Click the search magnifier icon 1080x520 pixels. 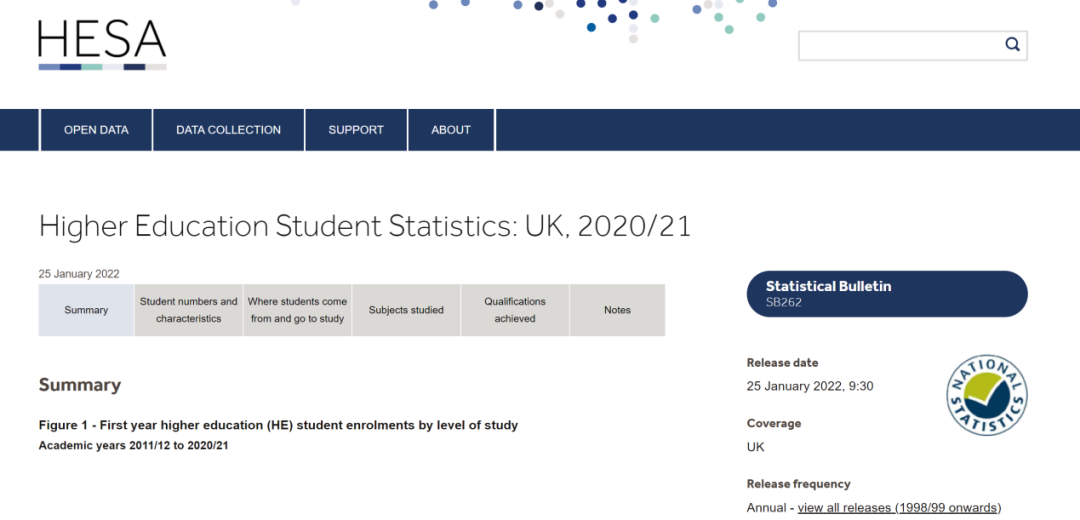[1012, 45]
